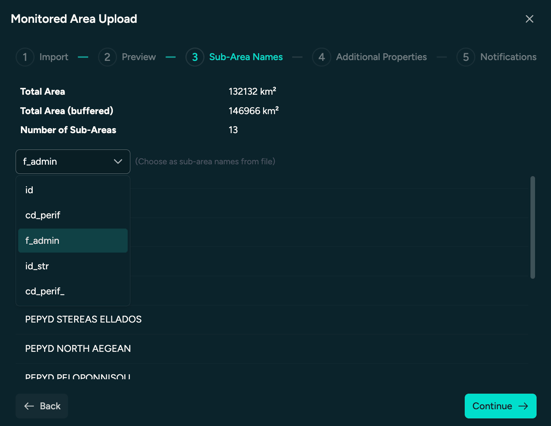Click the step 5 Notifications circle icon
This screenshot has width=551, height=426.
(466, 57)
